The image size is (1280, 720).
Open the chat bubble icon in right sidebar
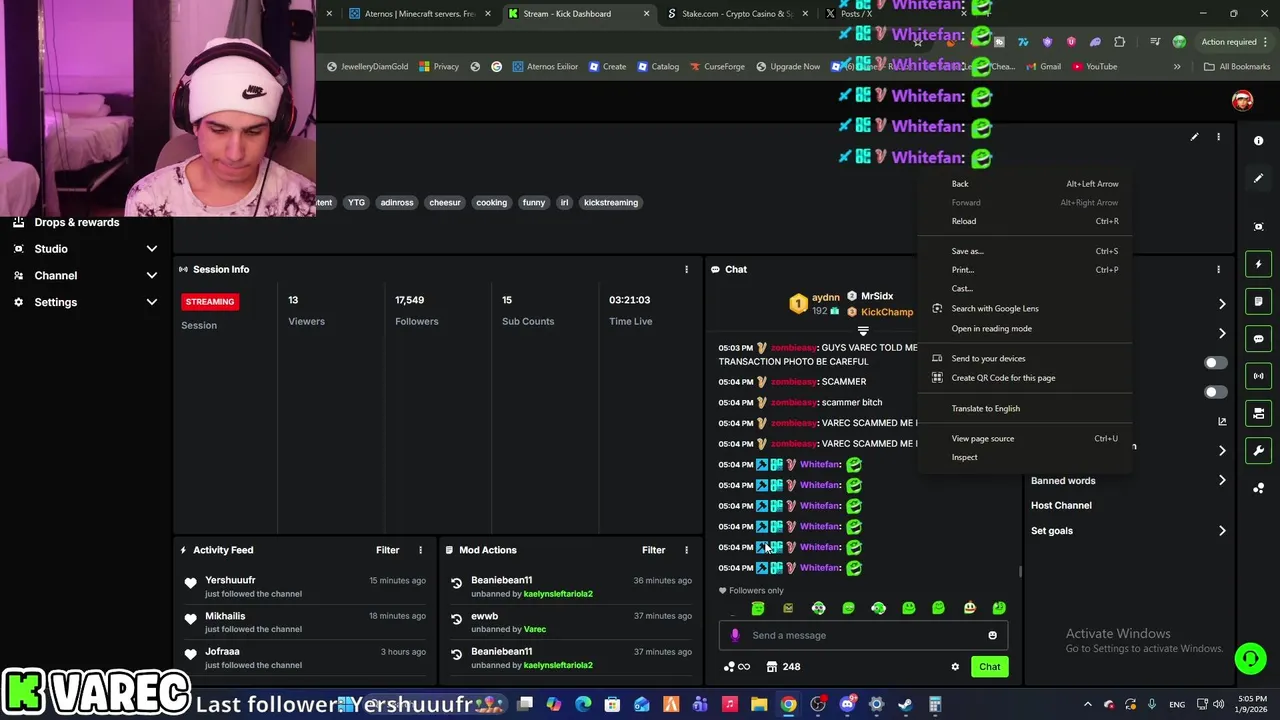[x=1258, y=338]
